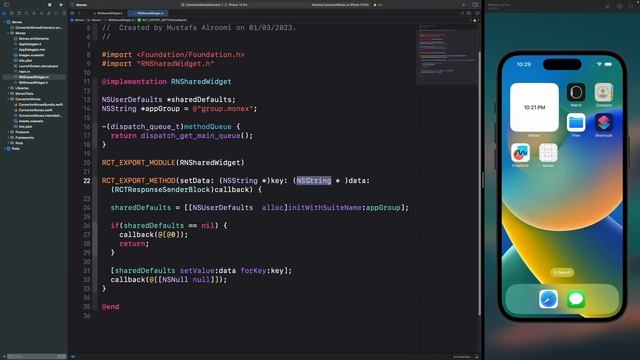Launch Messages from the simulator dock
Screen dimensions: 640x360
point(576,299)
